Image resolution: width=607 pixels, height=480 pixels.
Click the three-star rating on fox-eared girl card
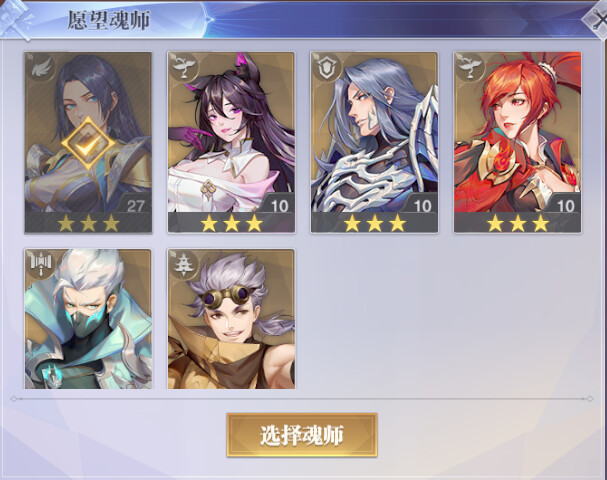click(x=231, y=223)
